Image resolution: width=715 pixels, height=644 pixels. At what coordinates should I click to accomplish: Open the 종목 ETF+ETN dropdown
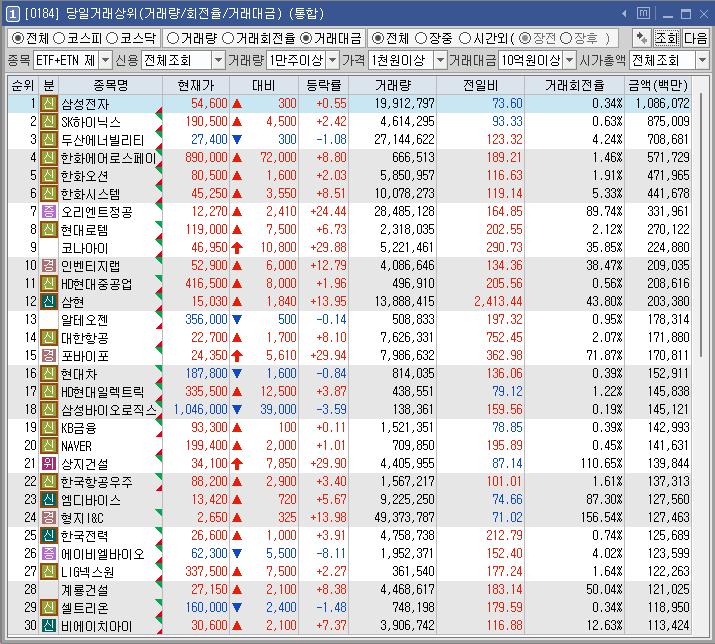105,60
